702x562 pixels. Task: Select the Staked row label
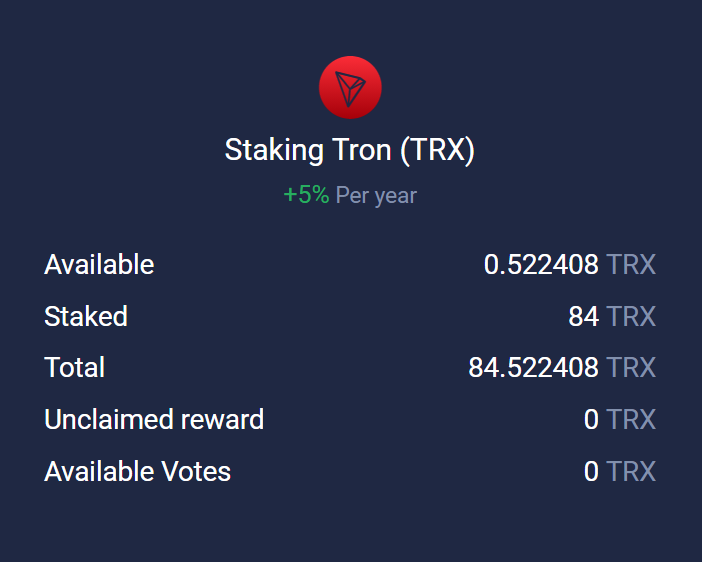[x=86, y=316]
